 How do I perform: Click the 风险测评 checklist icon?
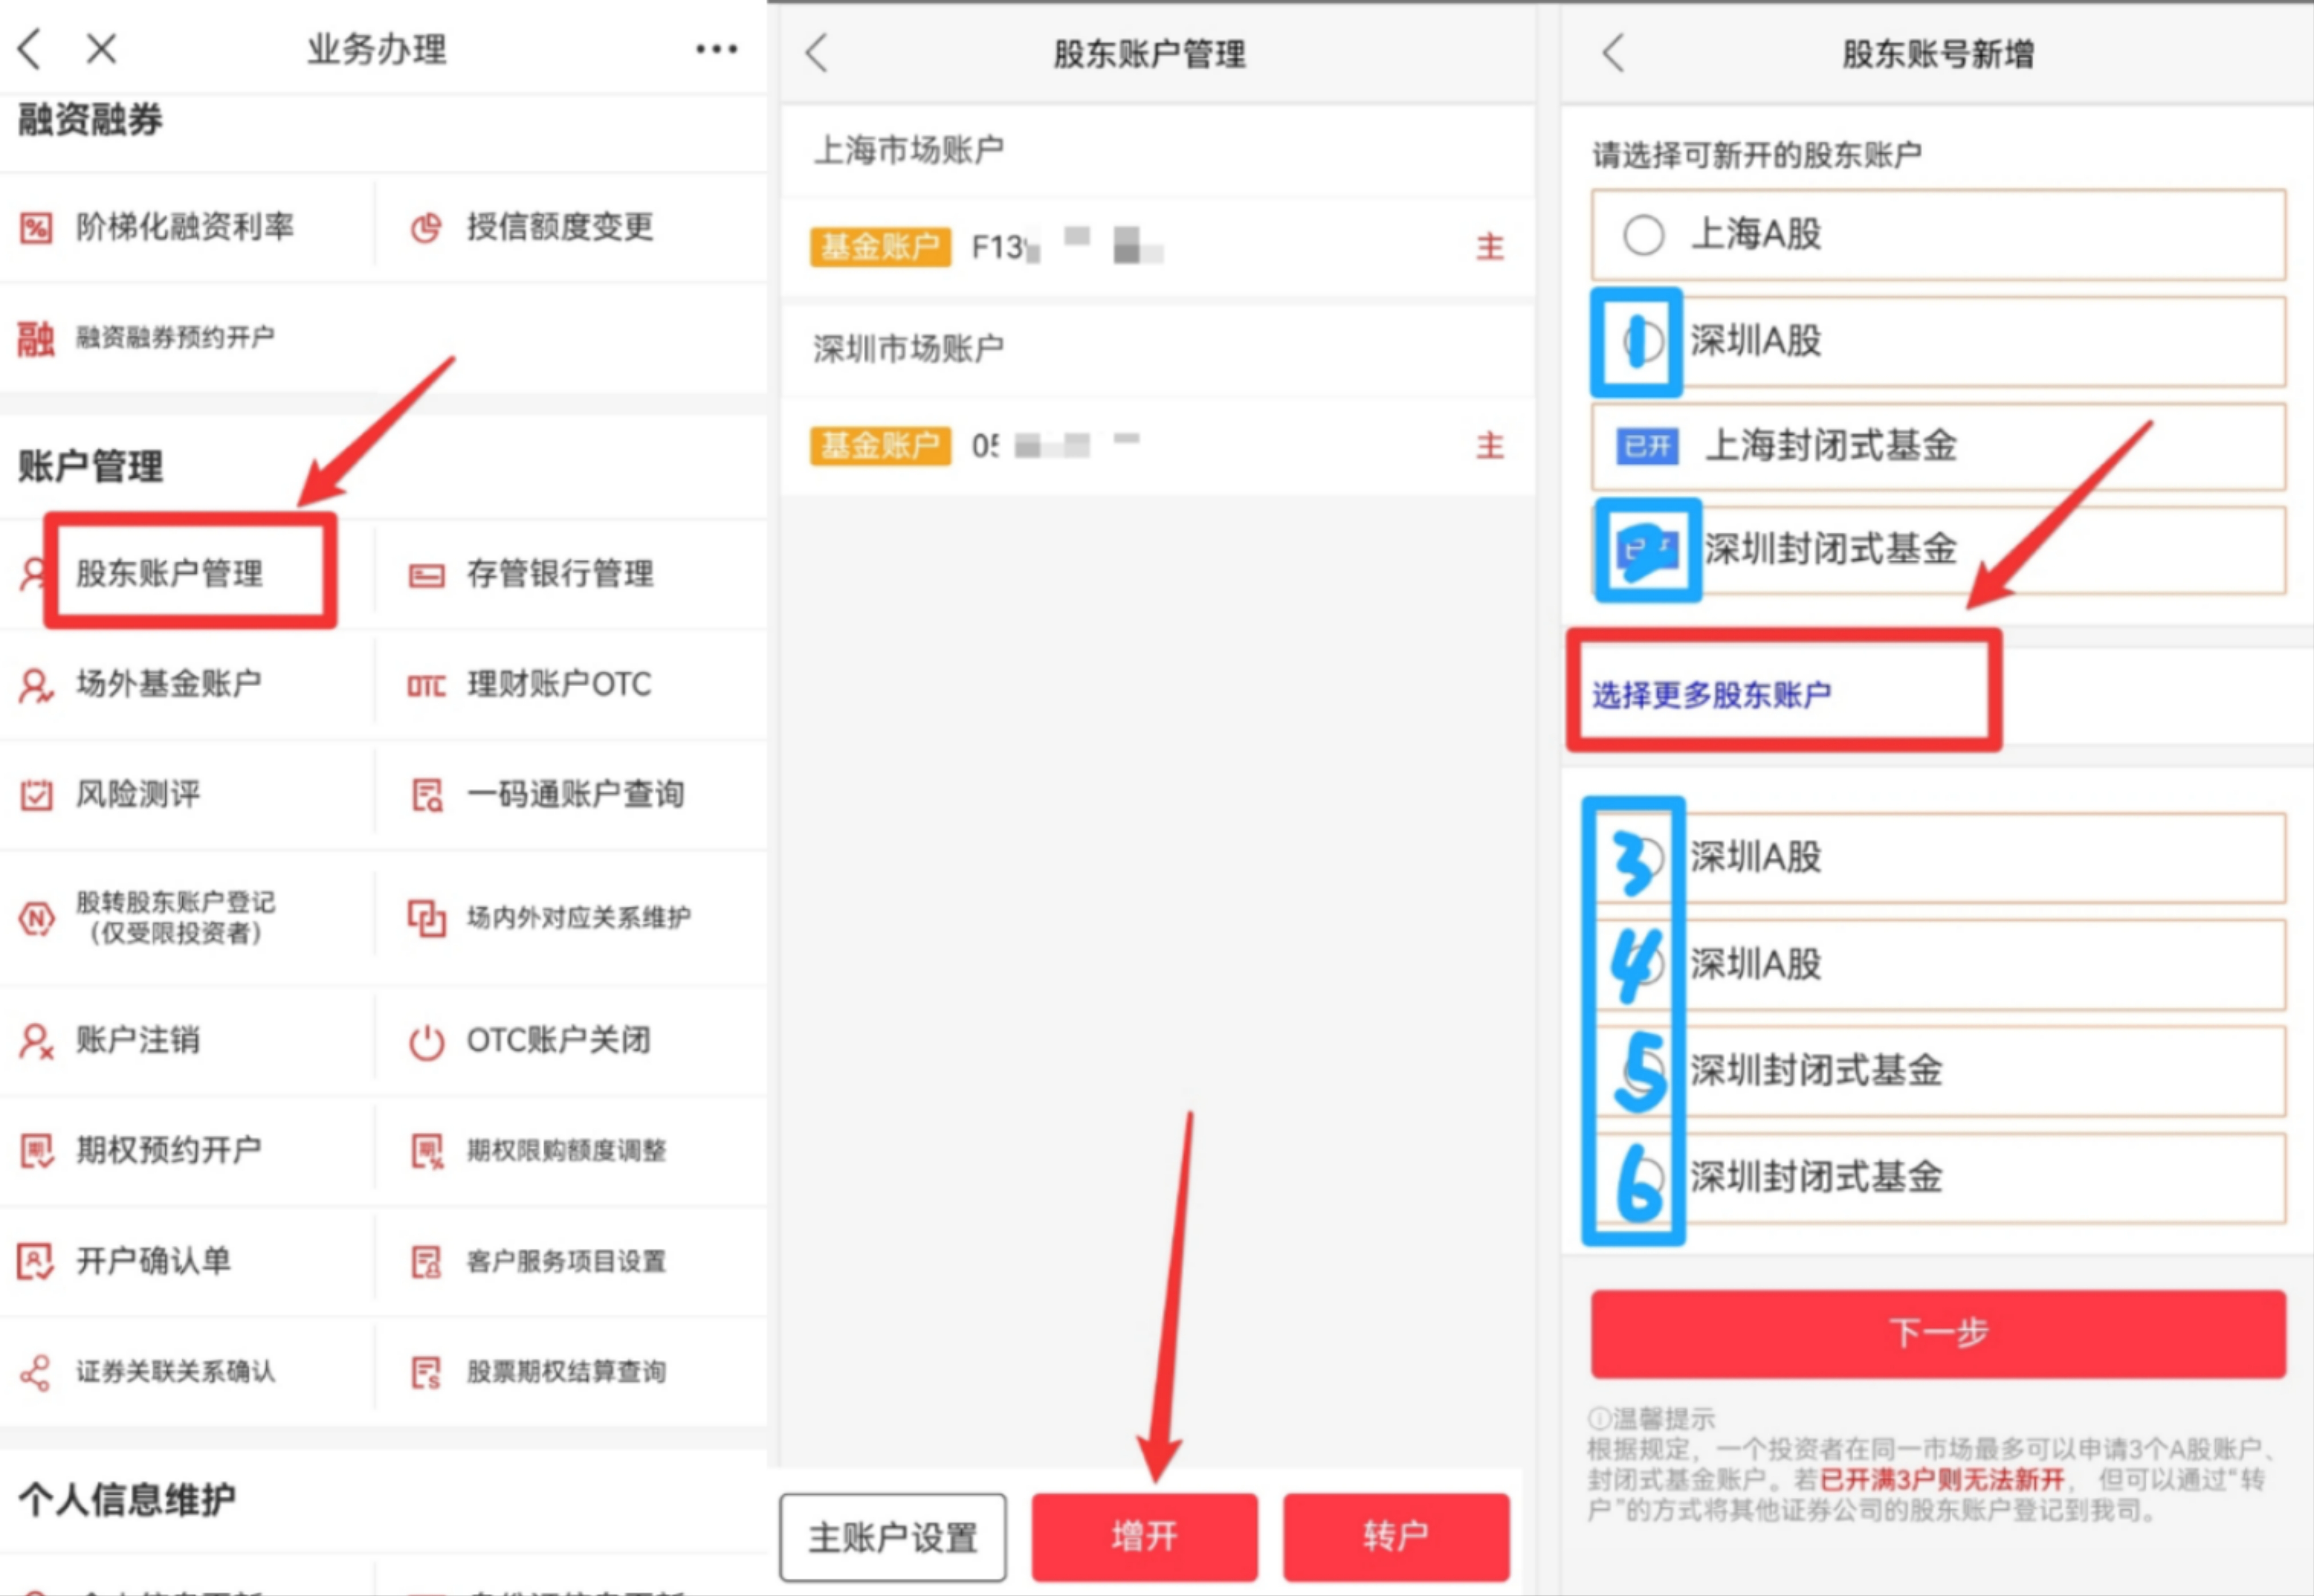36,796
